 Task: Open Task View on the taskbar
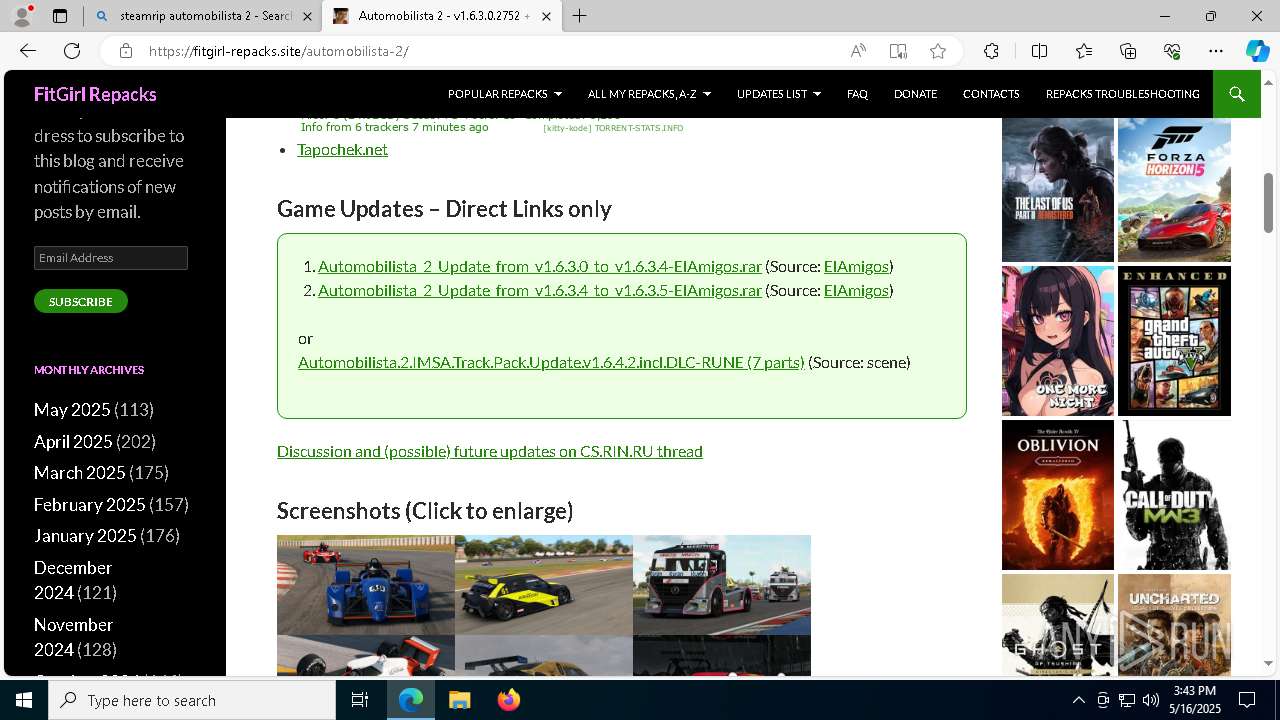360,700
